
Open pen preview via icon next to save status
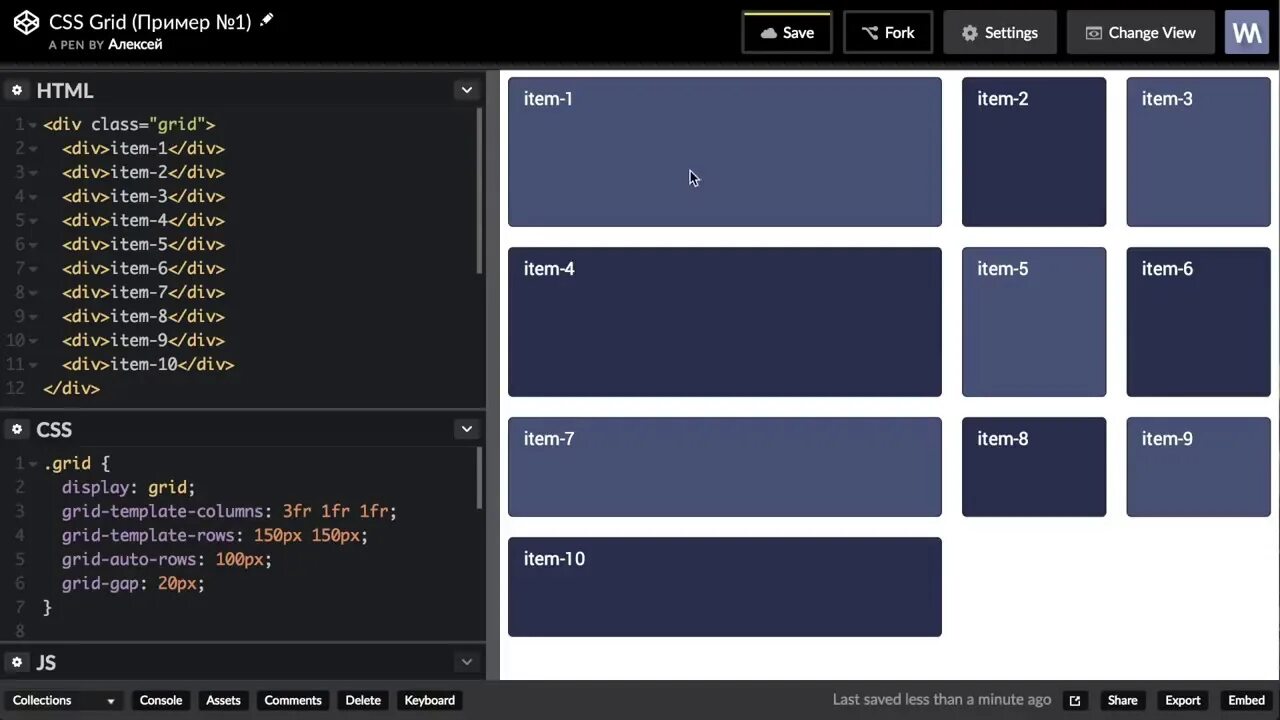pyautogui.click(x=1075, y=700)
